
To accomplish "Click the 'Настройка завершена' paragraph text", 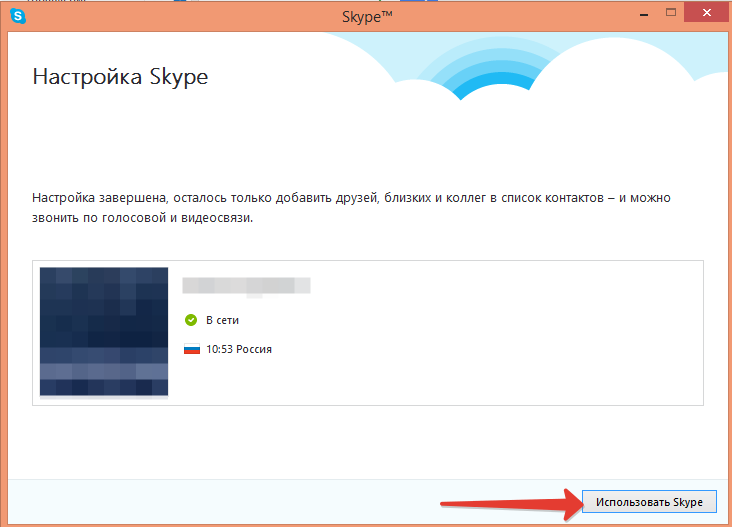I will tap(351, 208).
